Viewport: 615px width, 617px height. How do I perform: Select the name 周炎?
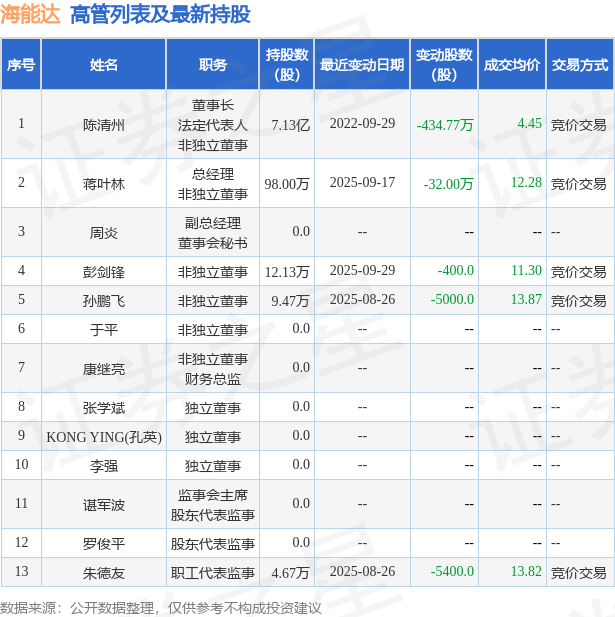[104, 233]
